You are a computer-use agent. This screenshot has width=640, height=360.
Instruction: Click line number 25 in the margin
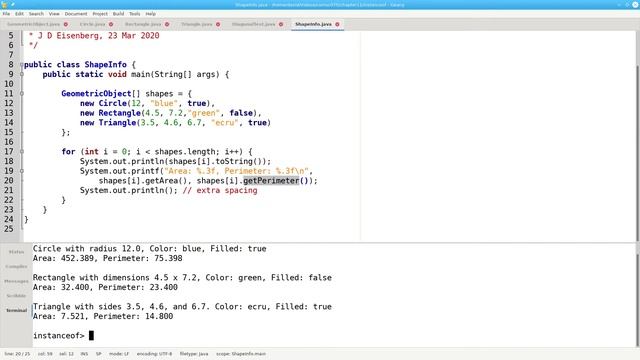(9, 229)
